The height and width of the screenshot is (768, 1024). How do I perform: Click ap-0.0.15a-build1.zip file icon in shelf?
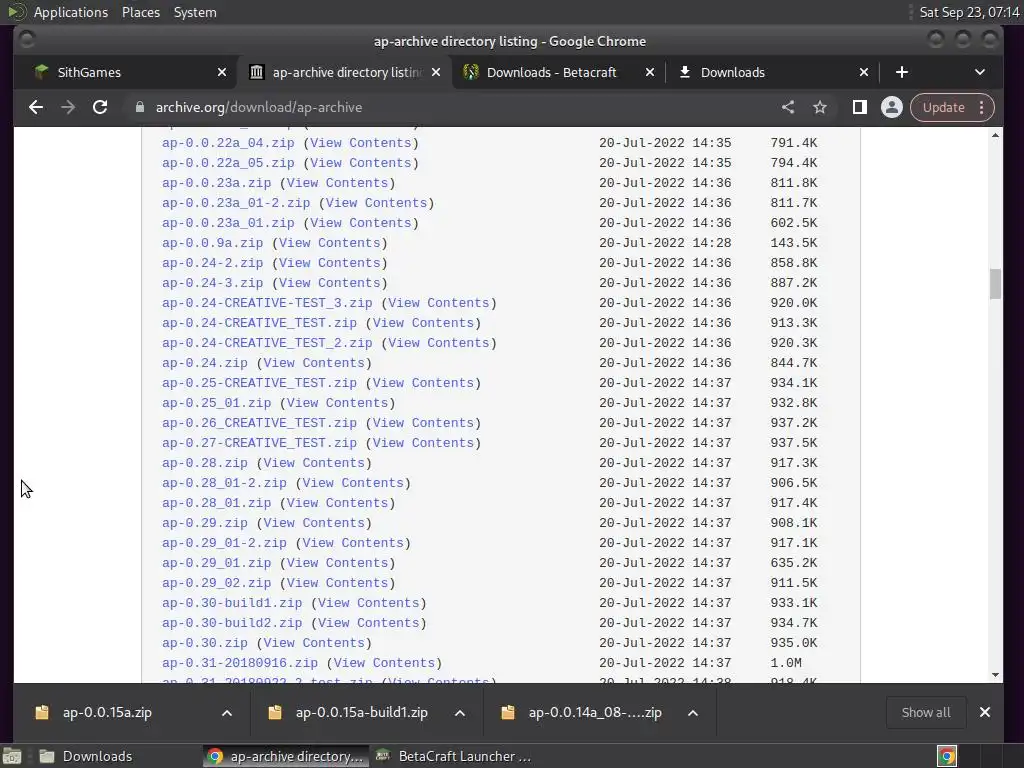[x=275, y=712]
